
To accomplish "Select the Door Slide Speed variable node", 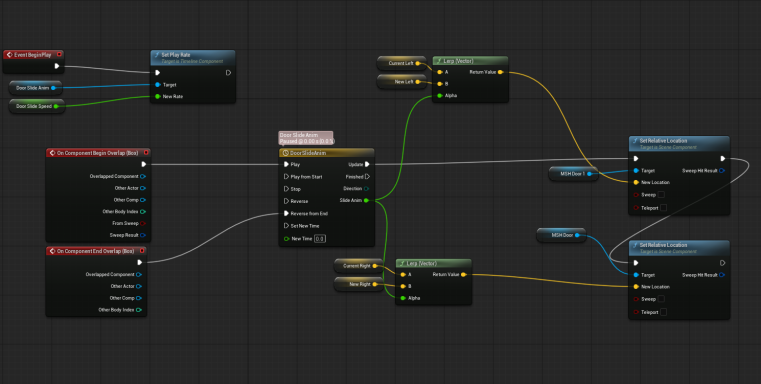I will [x=36, y=106].
